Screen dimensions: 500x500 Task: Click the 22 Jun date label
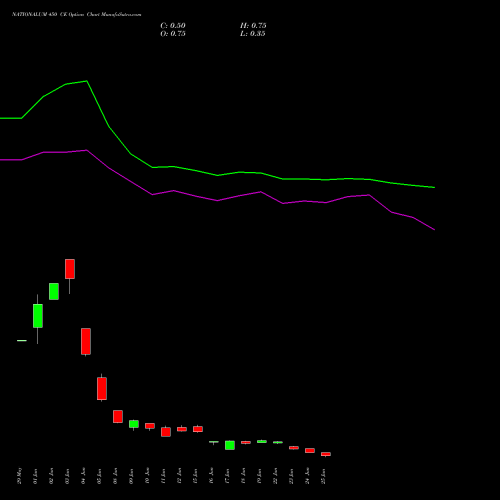[x=275, y=476]
